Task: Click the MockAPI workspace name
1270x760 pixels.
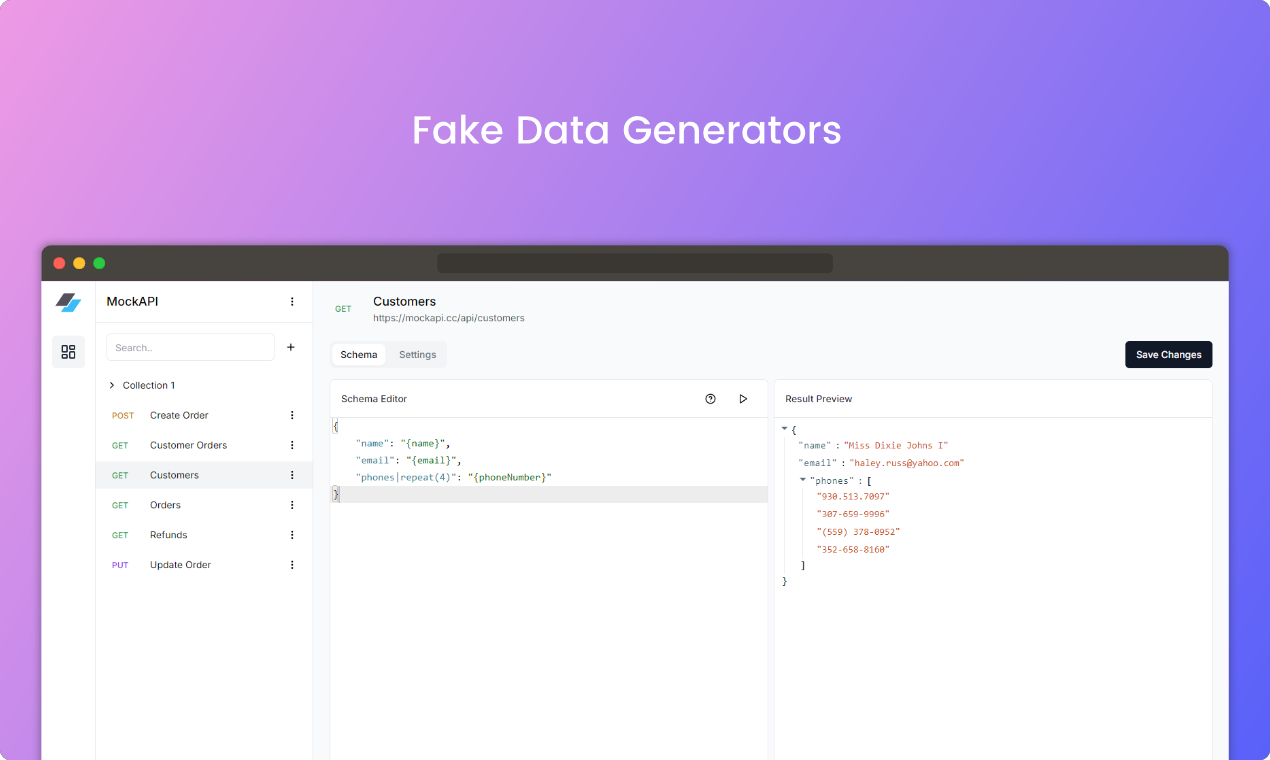Action: [x=132, y=301]
